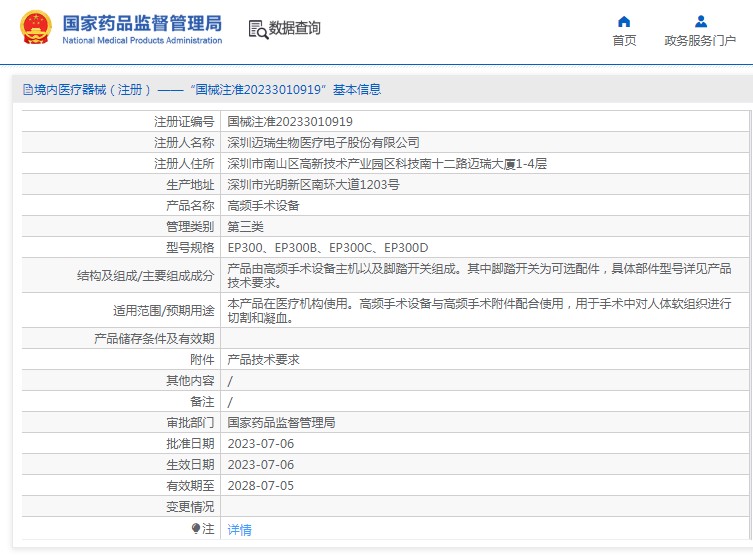Image resolution: width=753 pixels, height=556 pixels.
Task: Open the 数据查询 section label
Action: pyautogui.click(x=295, y=29)
